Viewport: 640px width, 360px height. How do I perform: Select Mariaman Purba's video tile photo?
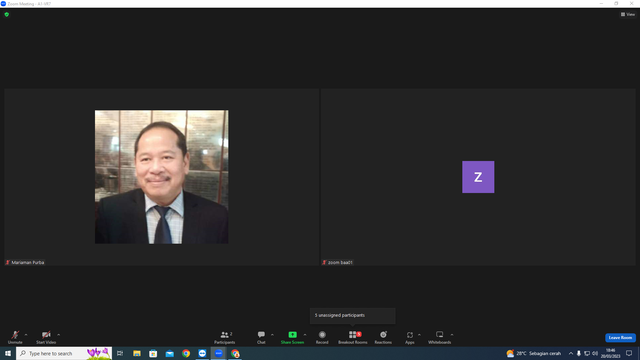click(x=162, y=177)
